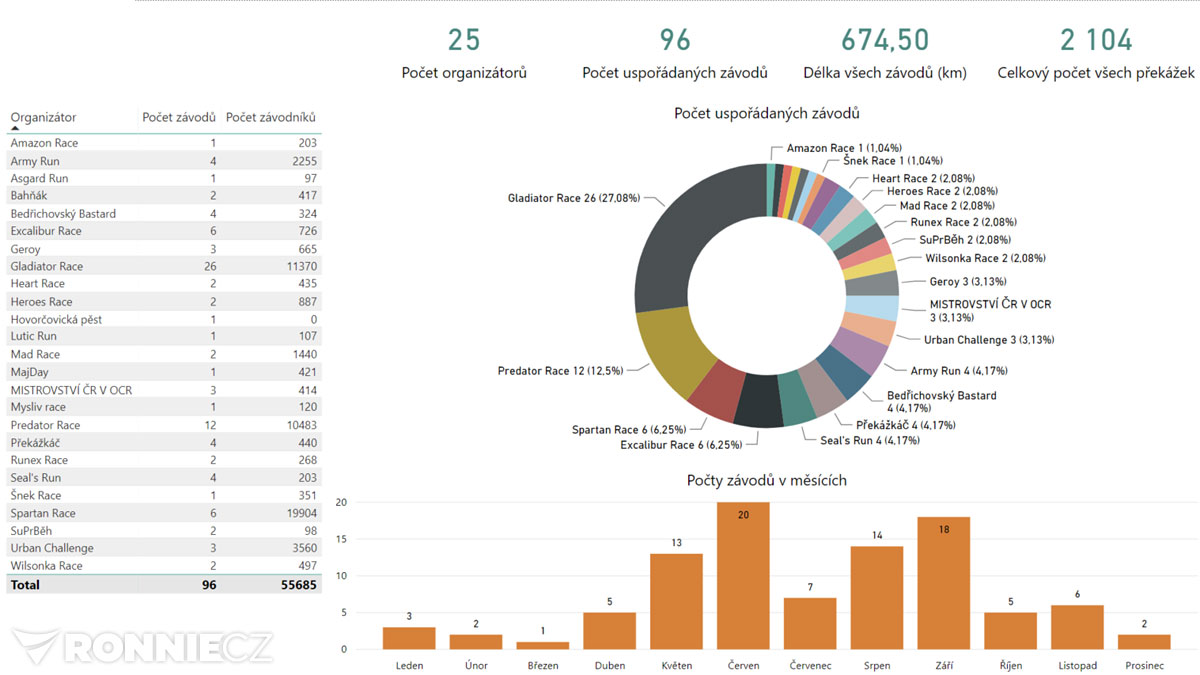Select the Červen bar showing 20
Image resolution: width=1200 pixels, height=675 pixels.
point(743,576)
